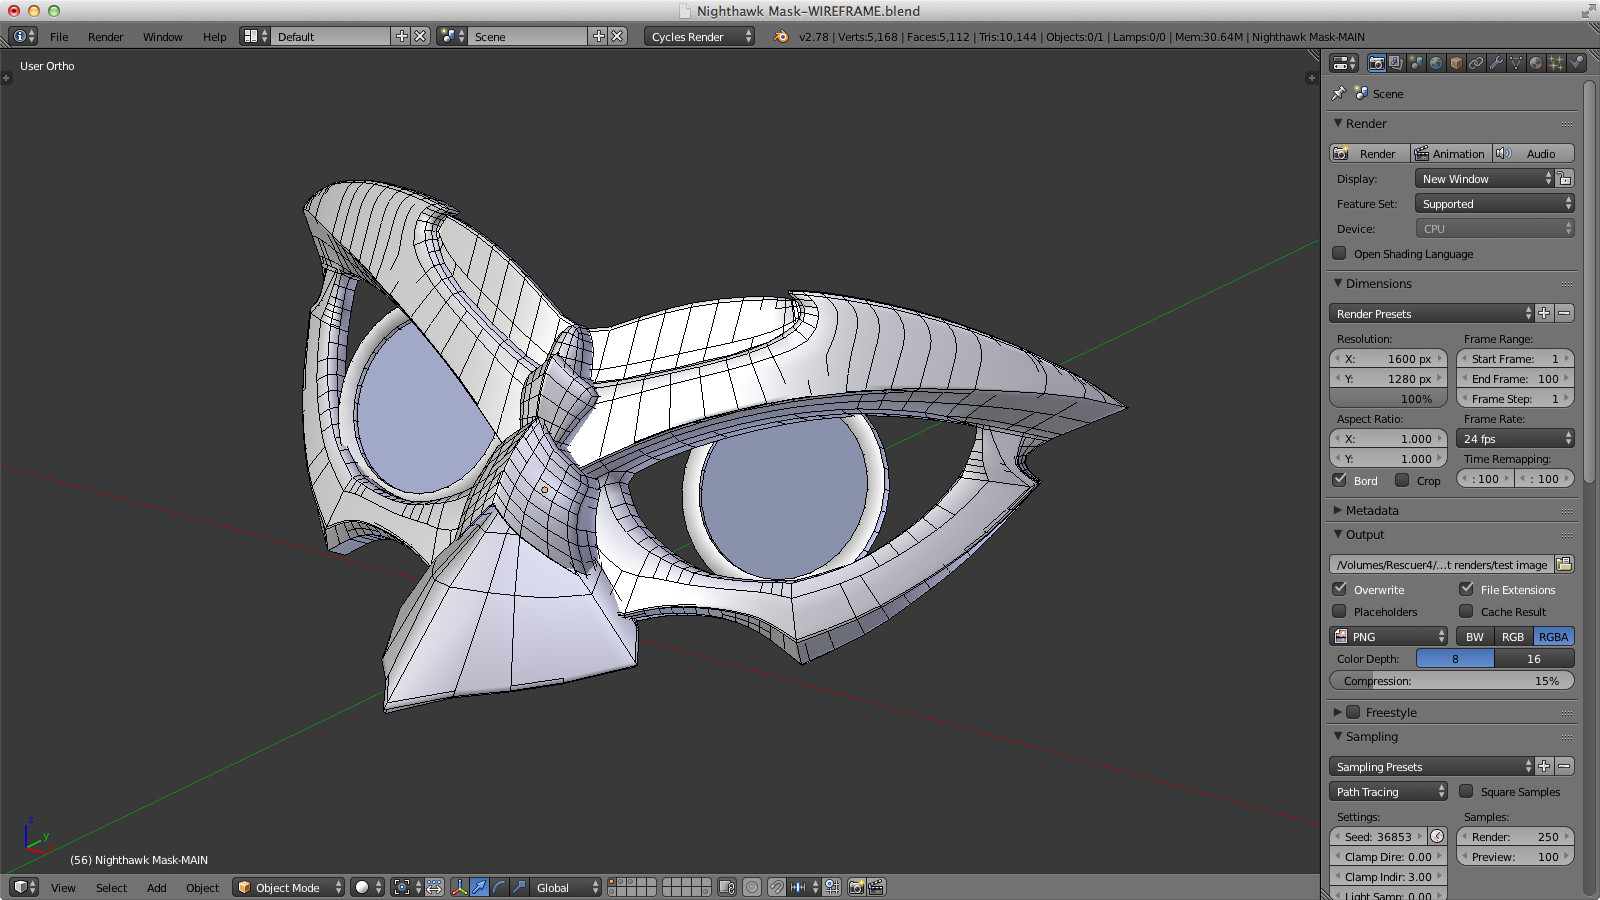Click the seed animate clock icon
This screenshot has width=1600, height=900.
click(1437, 837)
